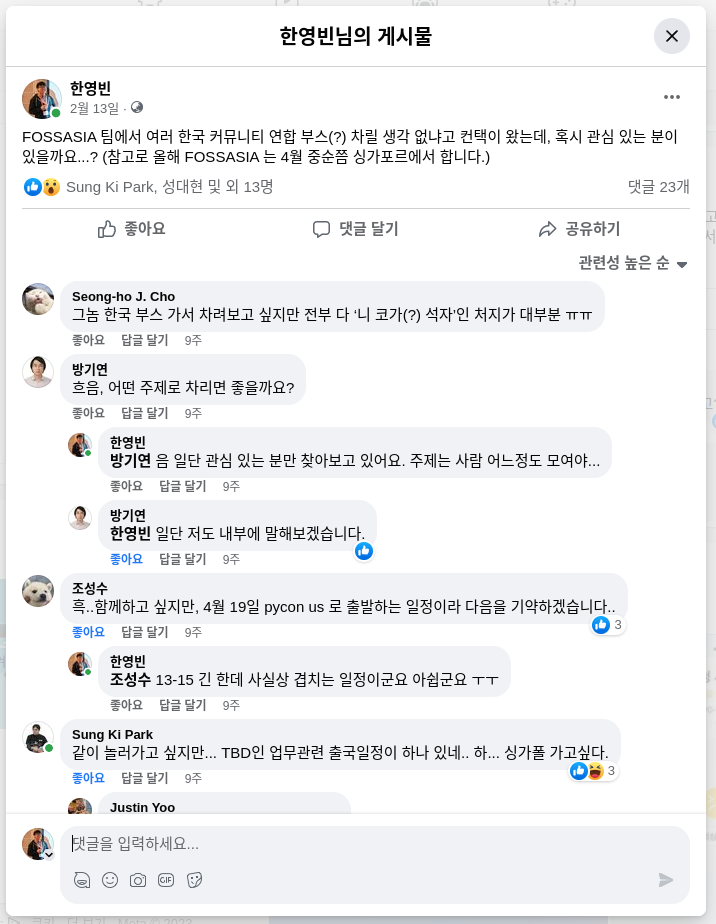Viewport: 716px width, 924px height.
Task: Expand the 관련성 높은 순 sort dropdown
Action: point(634,263)
